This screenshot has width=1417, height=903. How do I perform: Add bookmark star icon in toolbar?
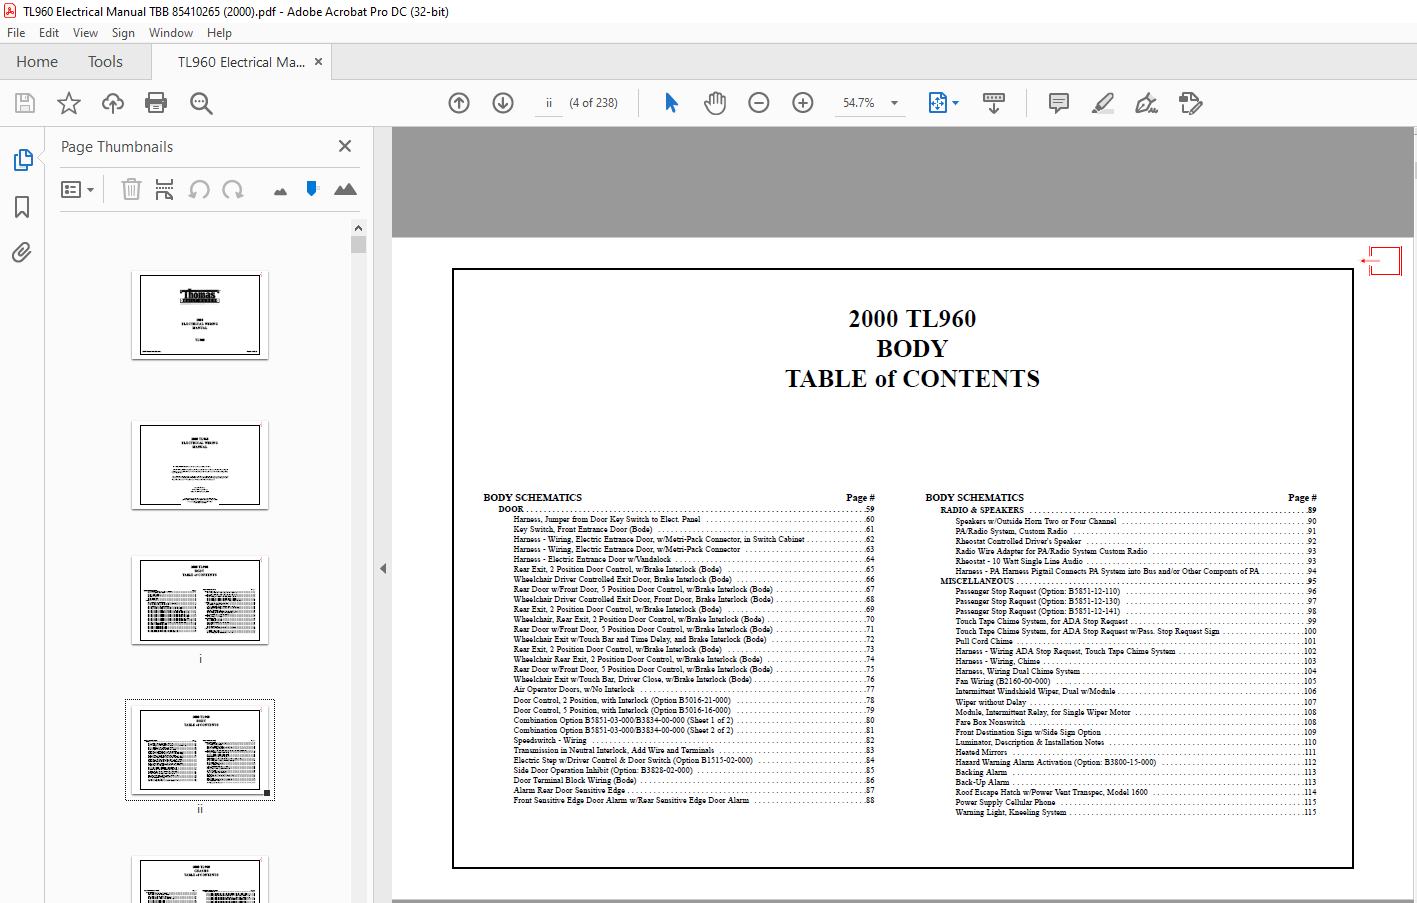coord(69,103)
